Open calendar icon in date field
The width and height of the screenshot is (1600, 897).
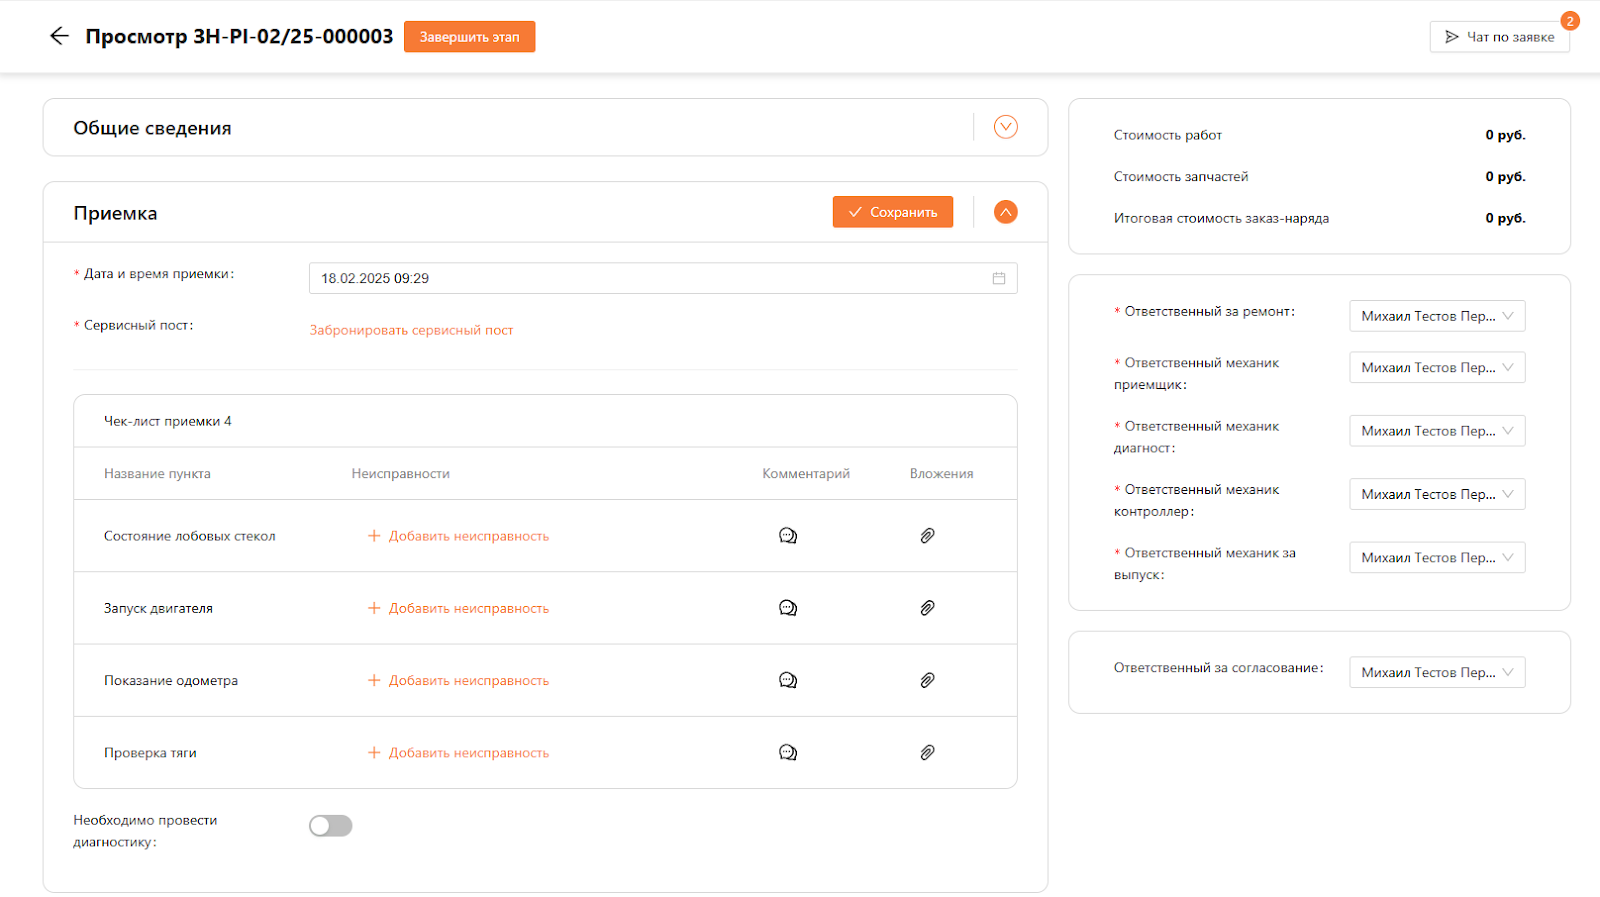point(998,278)
